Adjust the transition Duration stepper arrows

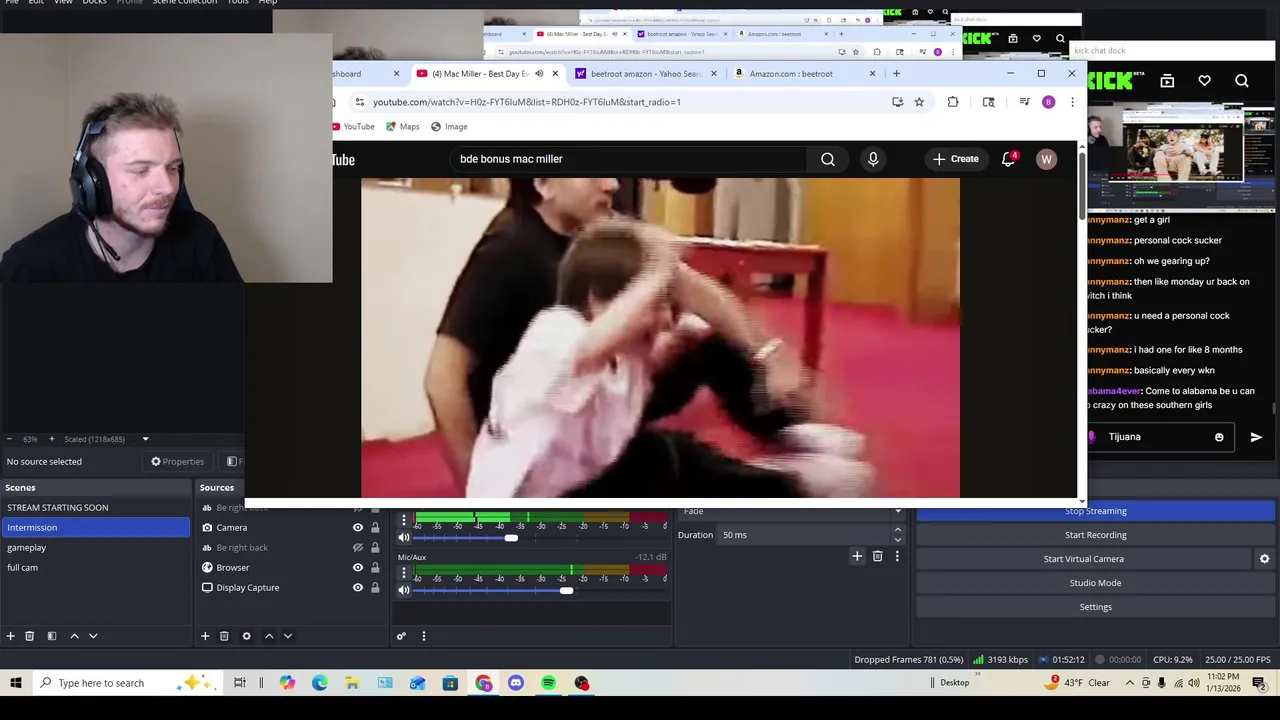897,535
